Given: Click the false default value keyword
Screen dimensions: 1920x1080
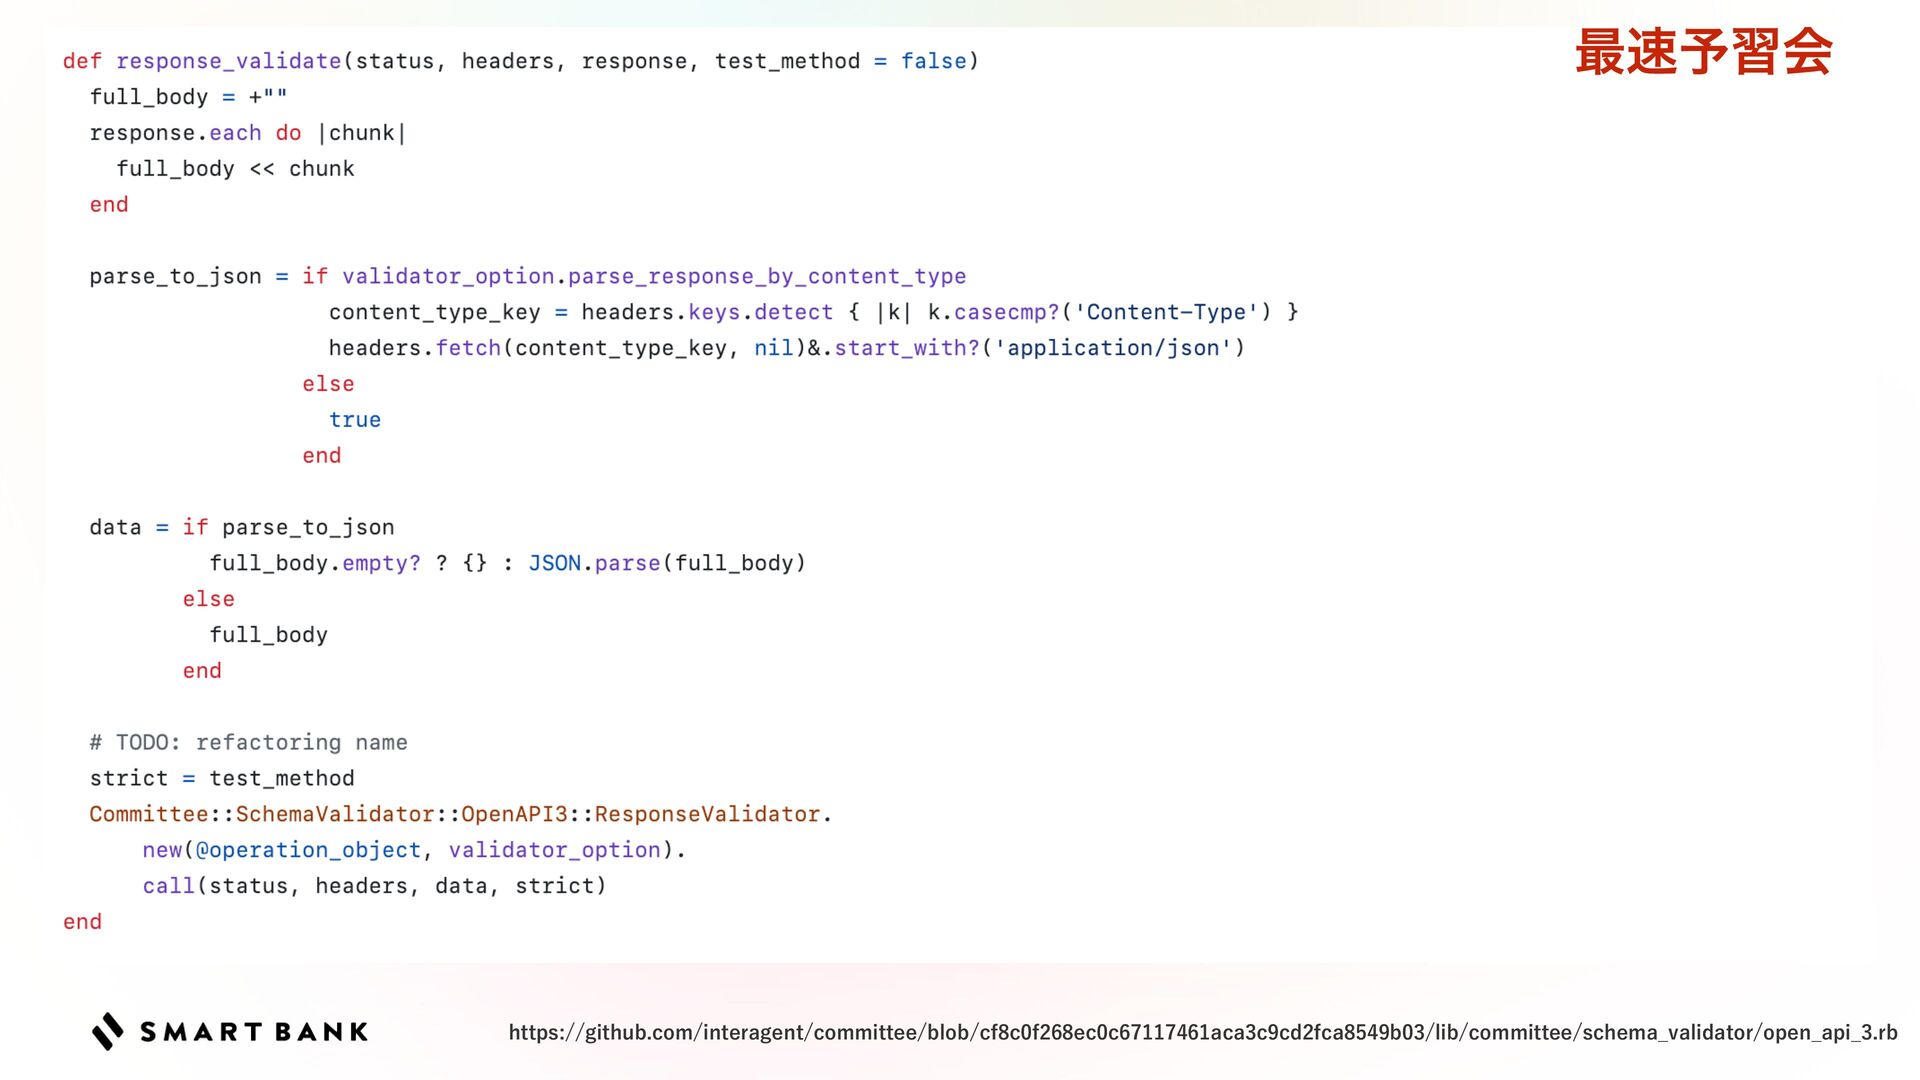Looking at the screenshot, I should pos(933,61).
